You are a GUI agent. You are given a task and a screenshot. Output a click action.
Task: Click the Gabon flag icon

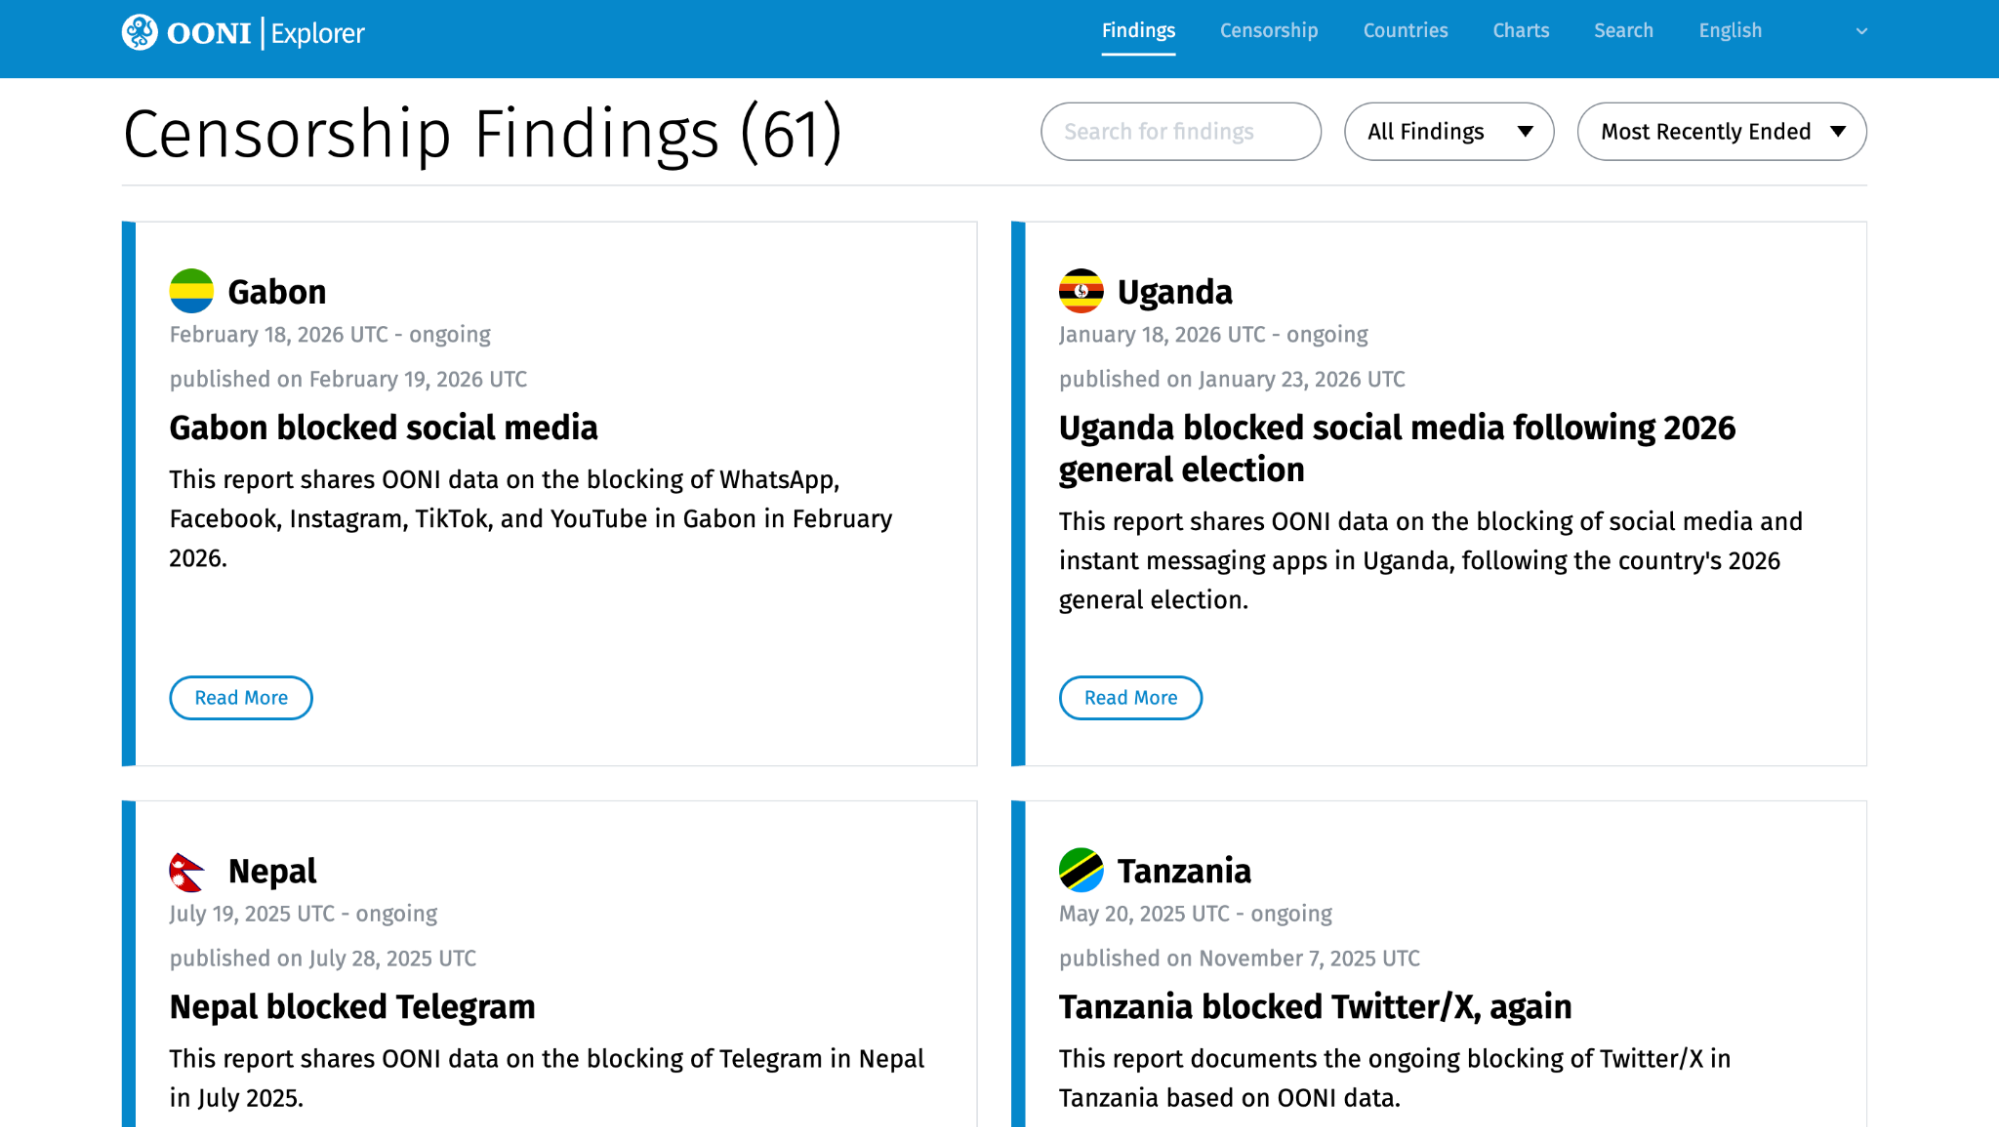pos(191,291)
